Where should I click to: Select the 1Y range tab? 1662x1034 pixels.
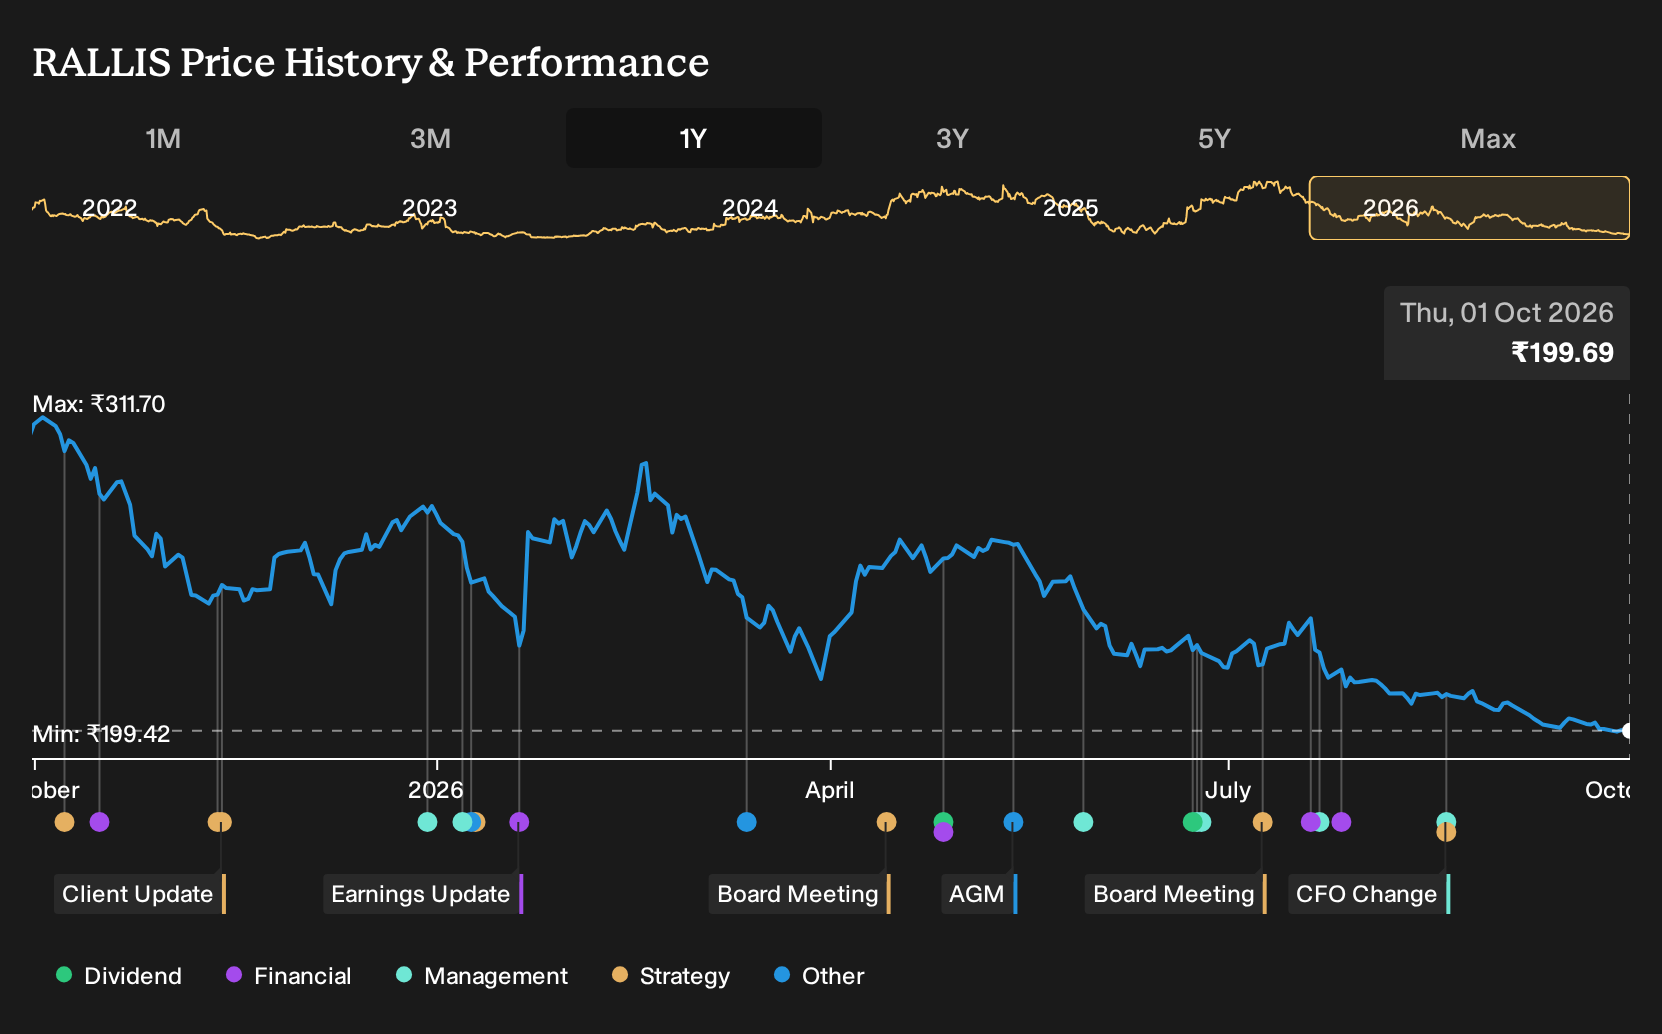click(693, 138)
